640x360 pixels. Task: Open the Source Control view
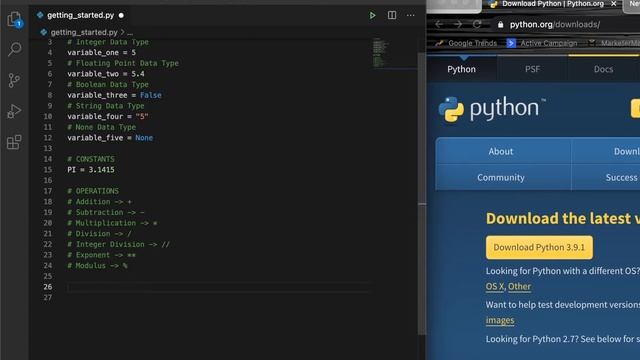14,80
